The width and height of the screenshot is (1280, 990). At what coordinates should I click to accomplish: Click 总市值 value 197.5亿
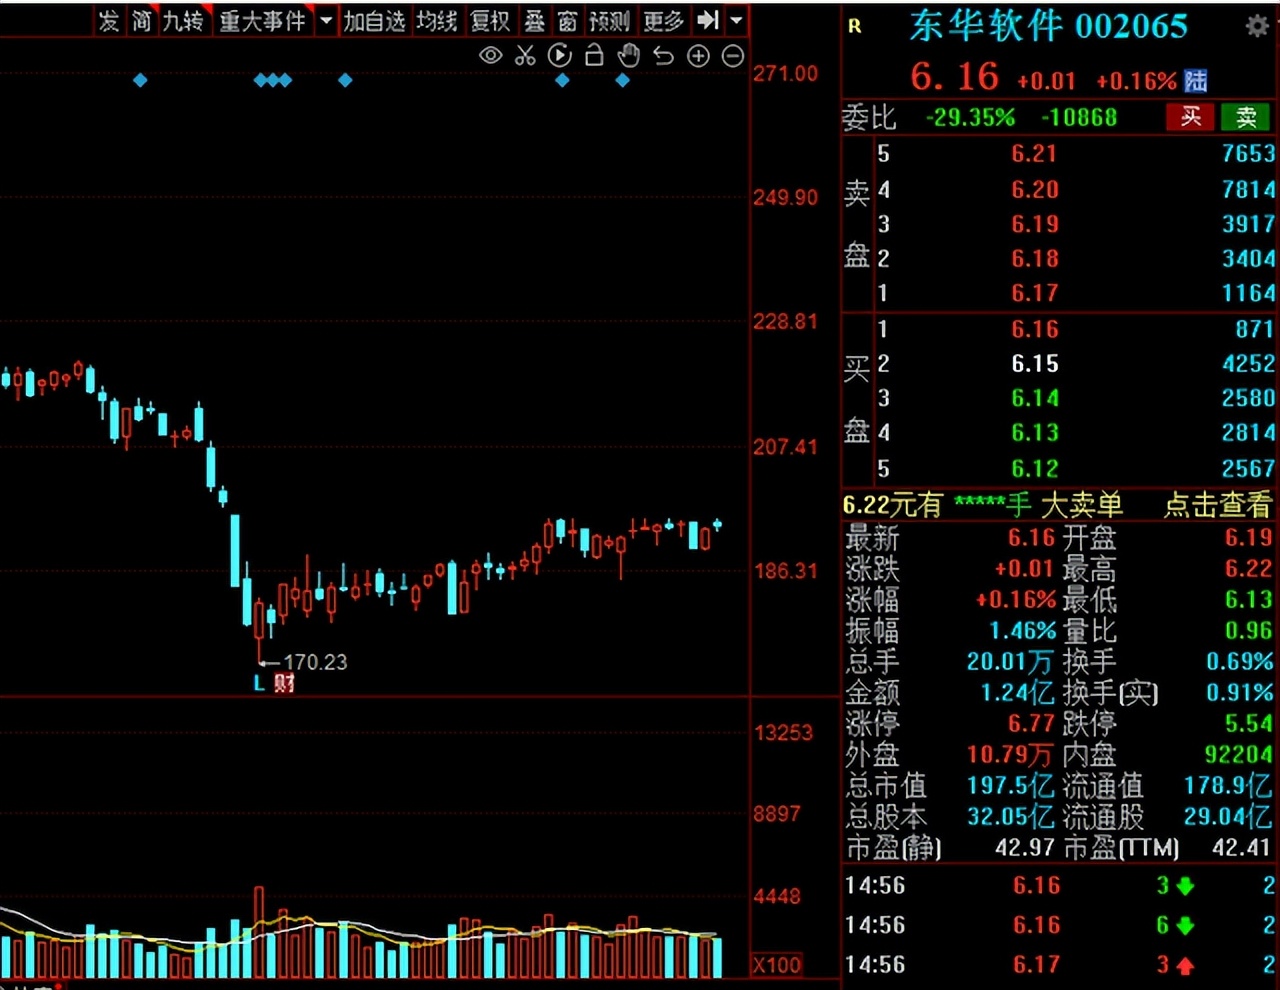pyautogui.click(x=1010, y=785)
